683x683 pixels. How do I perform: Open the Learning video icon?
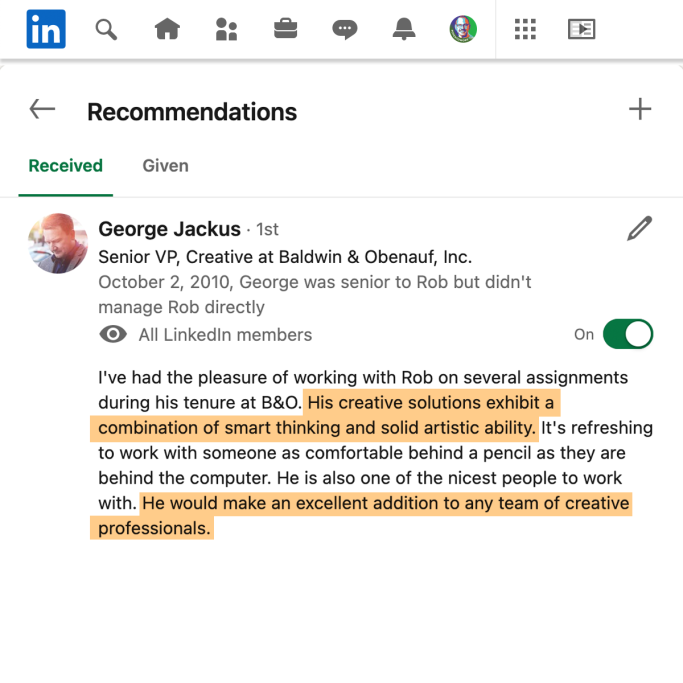(x=582, y=29)
